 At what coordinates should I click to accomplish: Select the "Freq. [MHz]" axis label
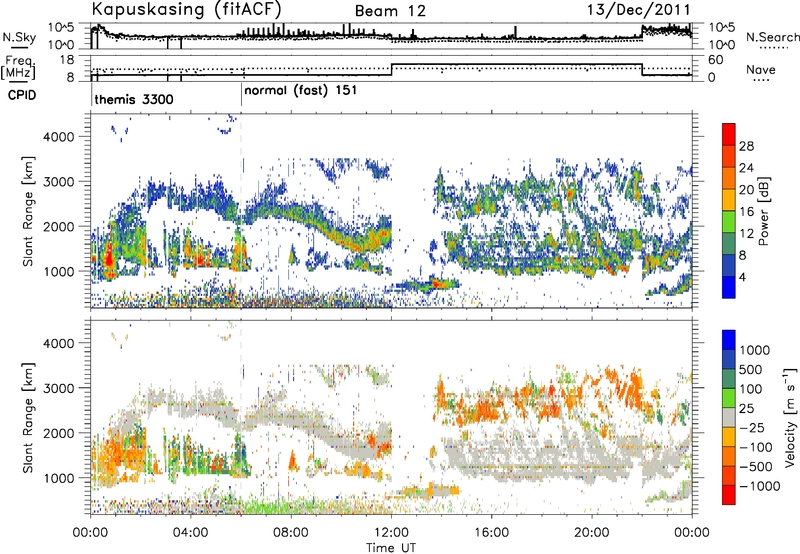(x=18, y=68)
